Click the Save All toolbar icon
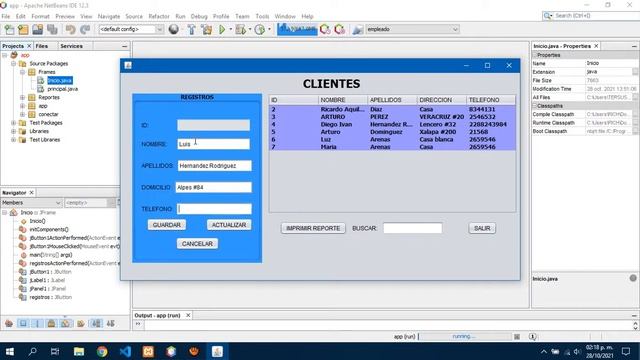The width and height of the screenshot is (640, 360). point(52,29)
